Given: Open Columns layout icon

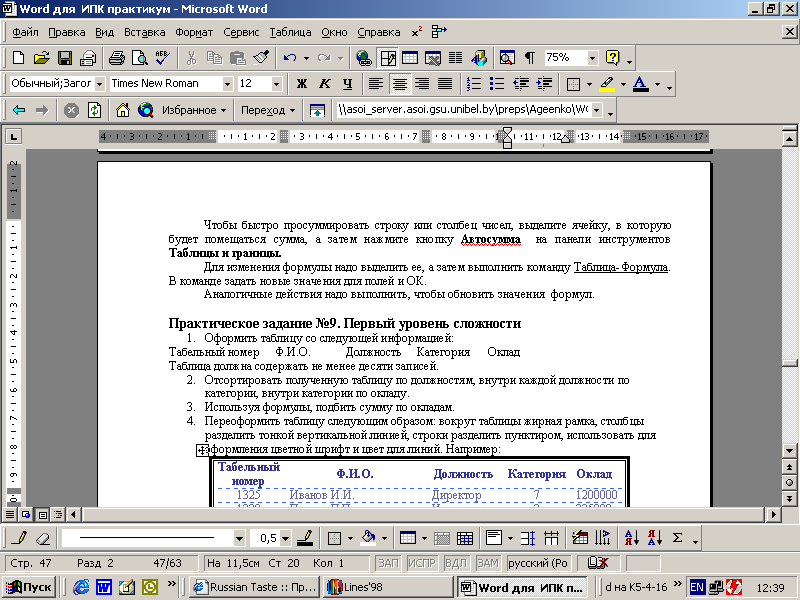Looking at the screenshot, I should 456,58.
